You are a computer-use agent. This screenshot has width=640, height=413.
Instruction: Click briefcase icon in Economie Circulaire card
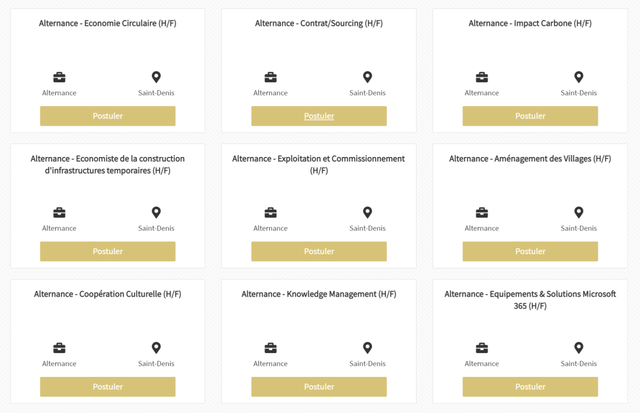(59, 77)
